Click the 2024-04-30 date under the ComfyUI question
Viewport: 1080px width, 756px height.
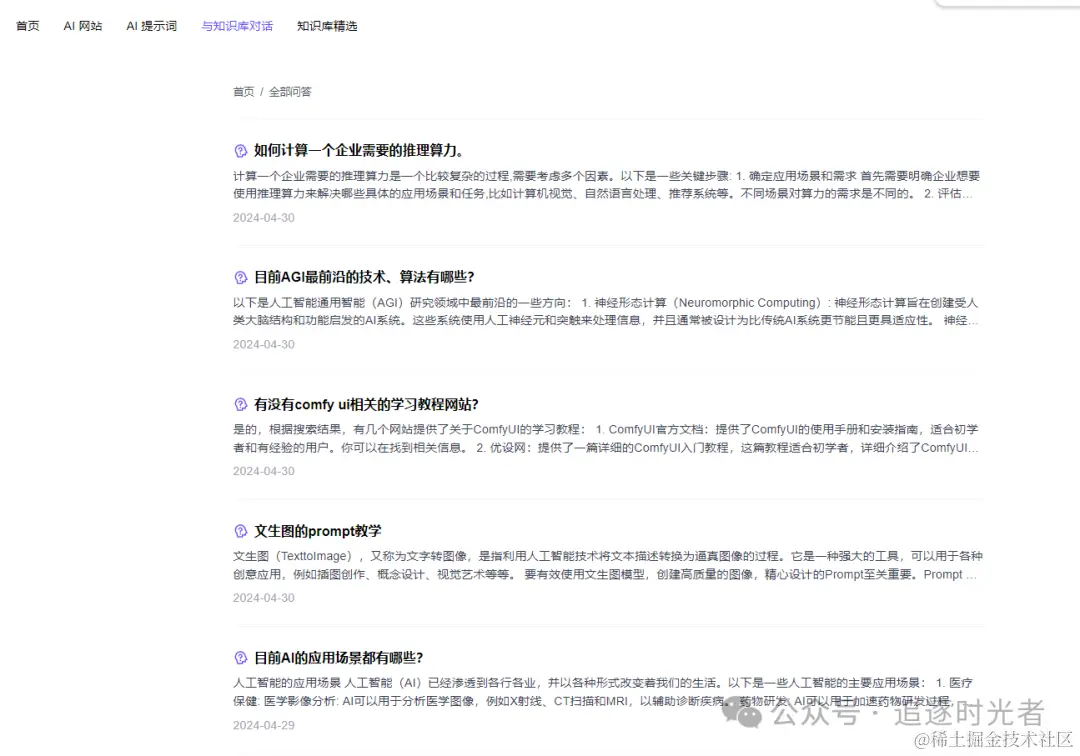point(263,470)
